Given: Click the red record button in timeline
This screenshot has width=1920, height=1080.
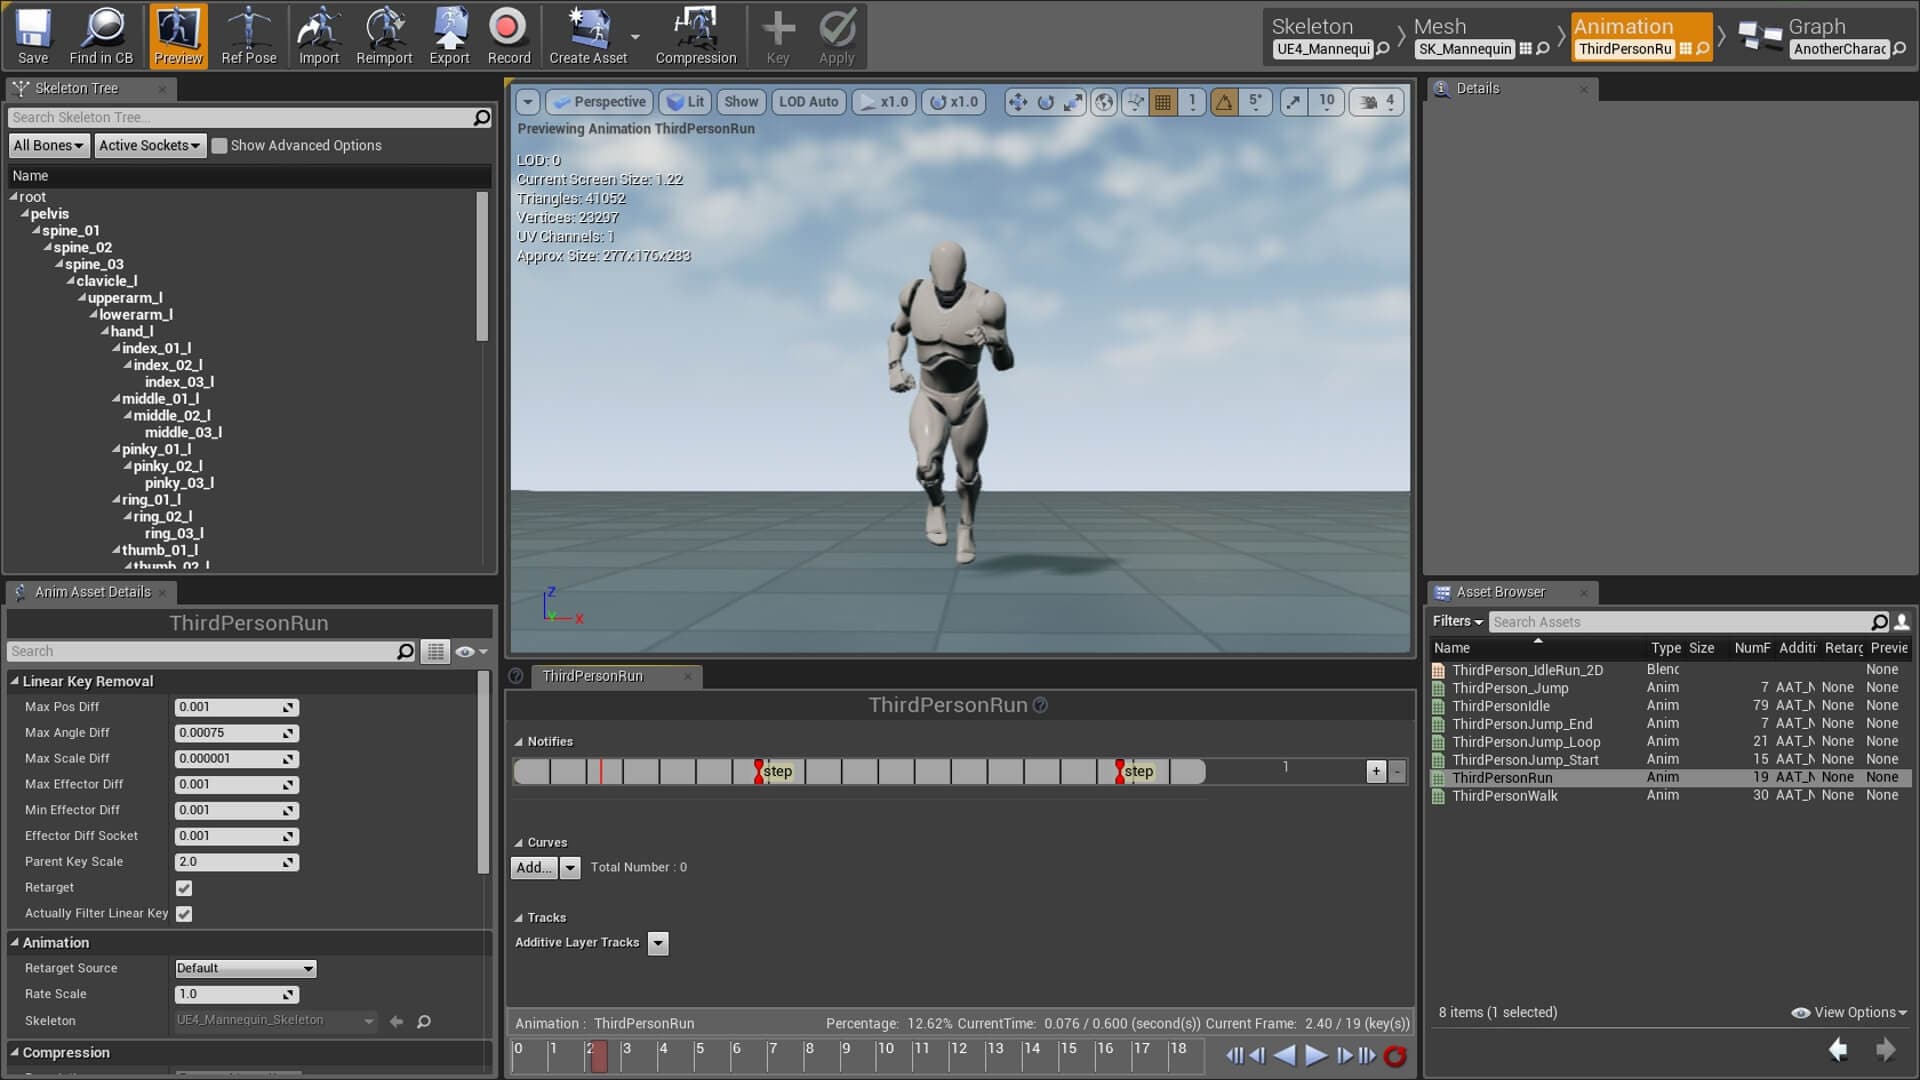Looking at the screenshot, I should pos(1395,1056).
